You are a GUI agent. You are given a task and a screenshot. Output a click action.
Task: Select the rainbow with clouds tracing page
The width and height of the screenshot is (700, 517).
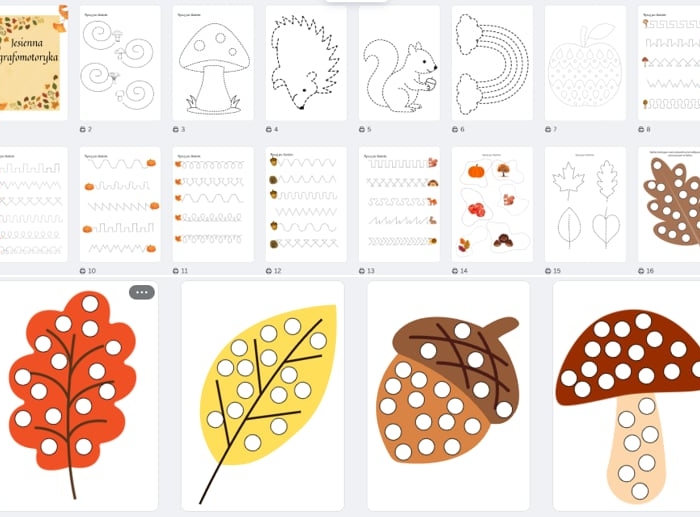pyautogui.click(x=492, y=63)
